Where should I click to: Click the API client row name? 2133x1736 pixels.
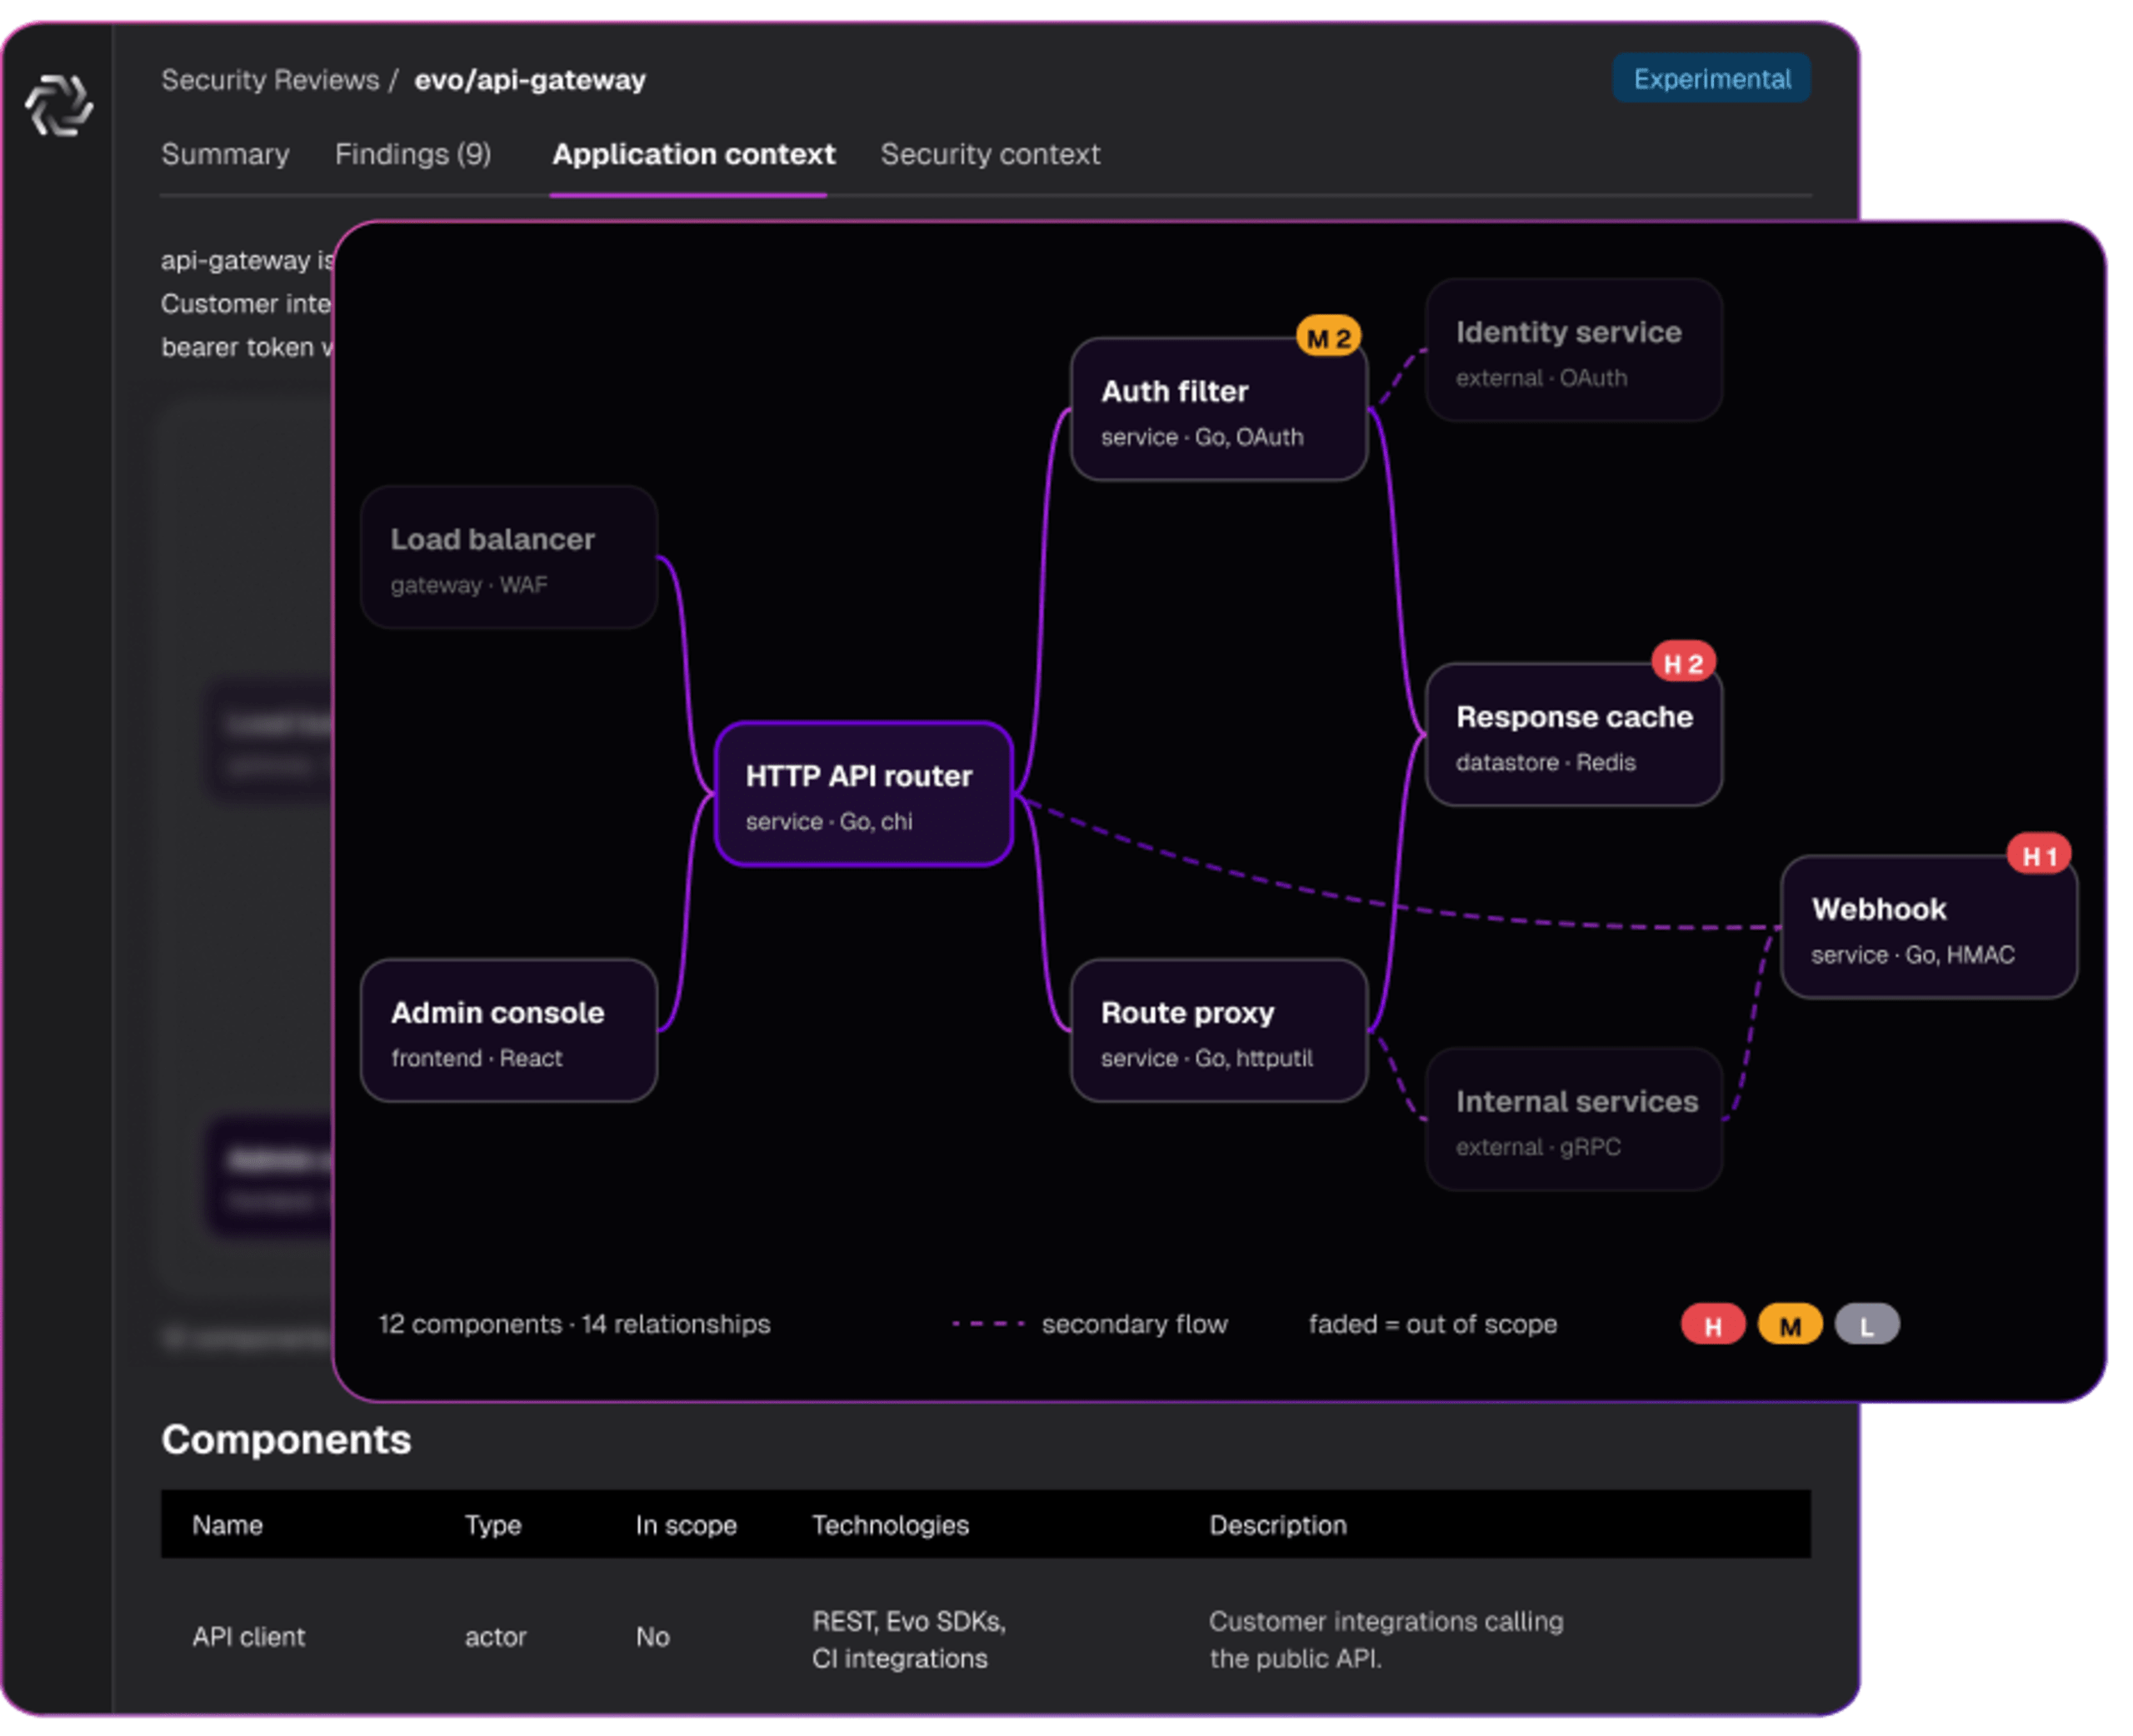tap(248, 1637)
